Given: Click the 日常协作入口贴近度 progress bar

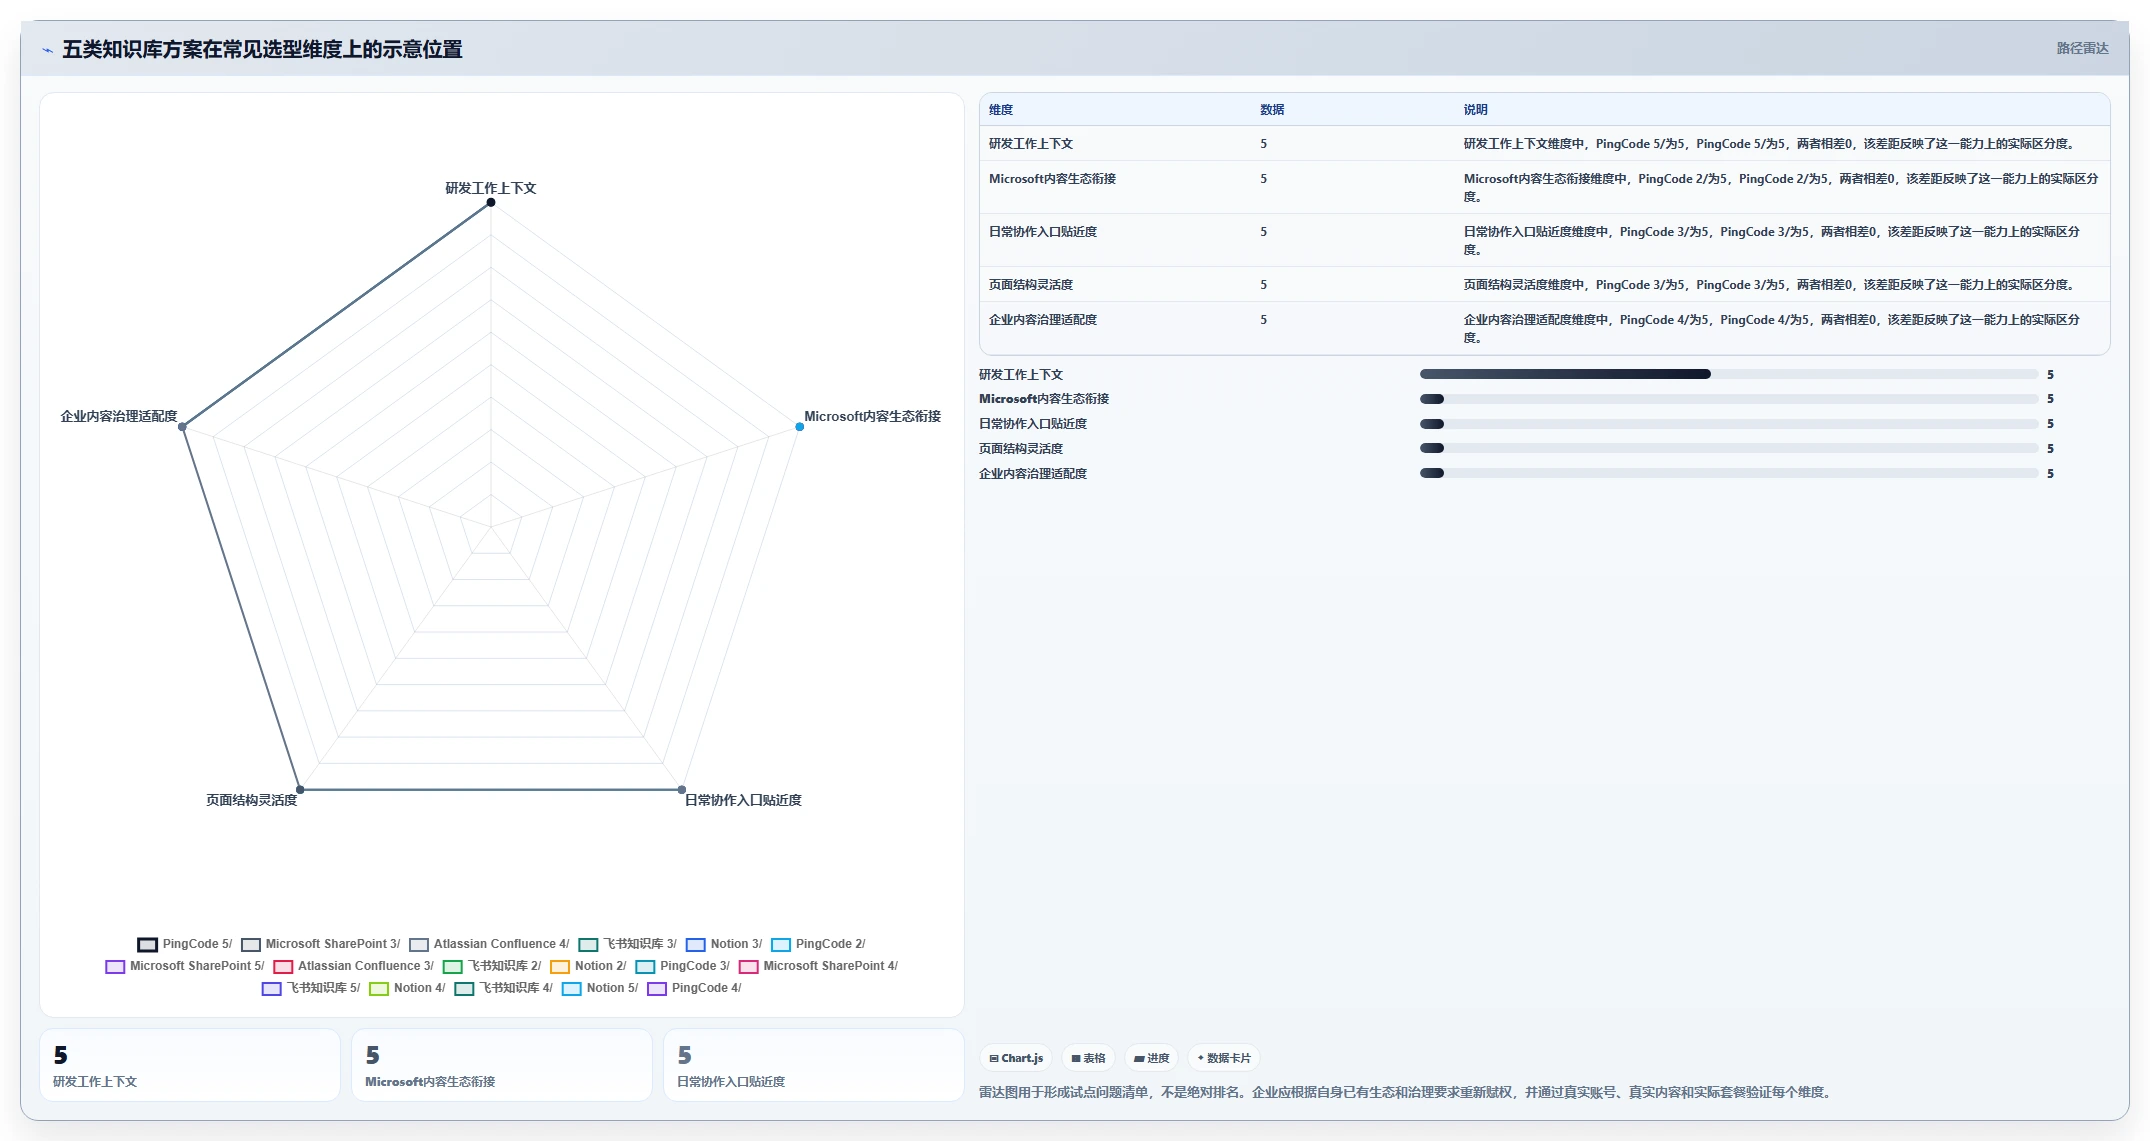Looking at the screenshot, I should point(1729,424).
